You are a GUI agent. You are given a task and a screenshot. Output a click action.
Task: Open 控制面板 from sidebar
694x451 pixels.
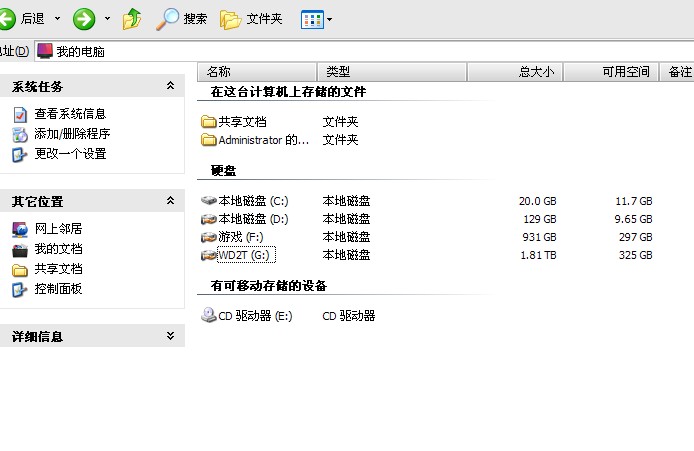(58, 289)
